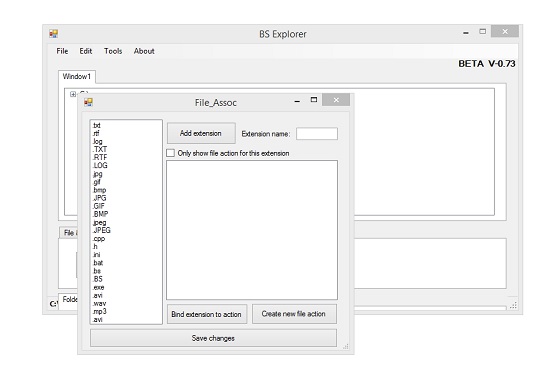Click the BS Explorer title bar app icon

(53, 34)
